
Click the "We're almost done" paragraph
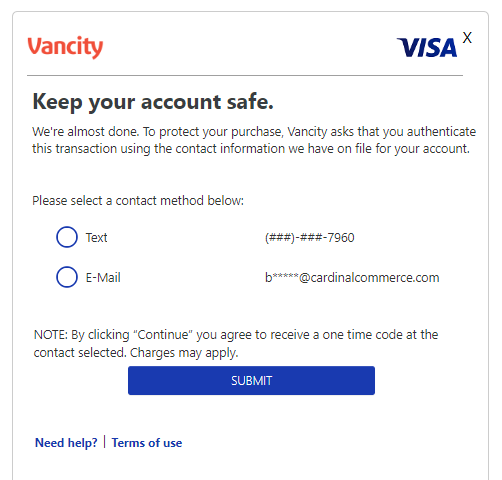254,140
